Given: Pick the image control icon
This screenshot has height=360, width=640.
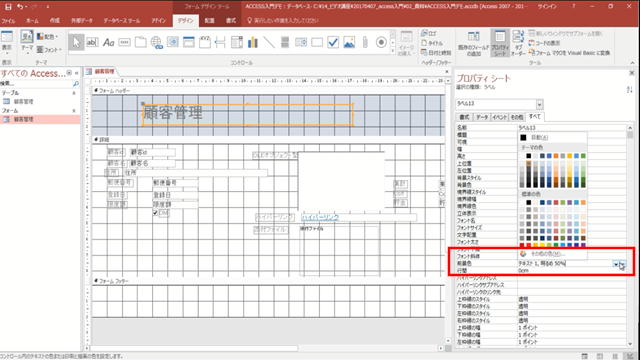Looking at the screenshot, I should click(349, 42).
